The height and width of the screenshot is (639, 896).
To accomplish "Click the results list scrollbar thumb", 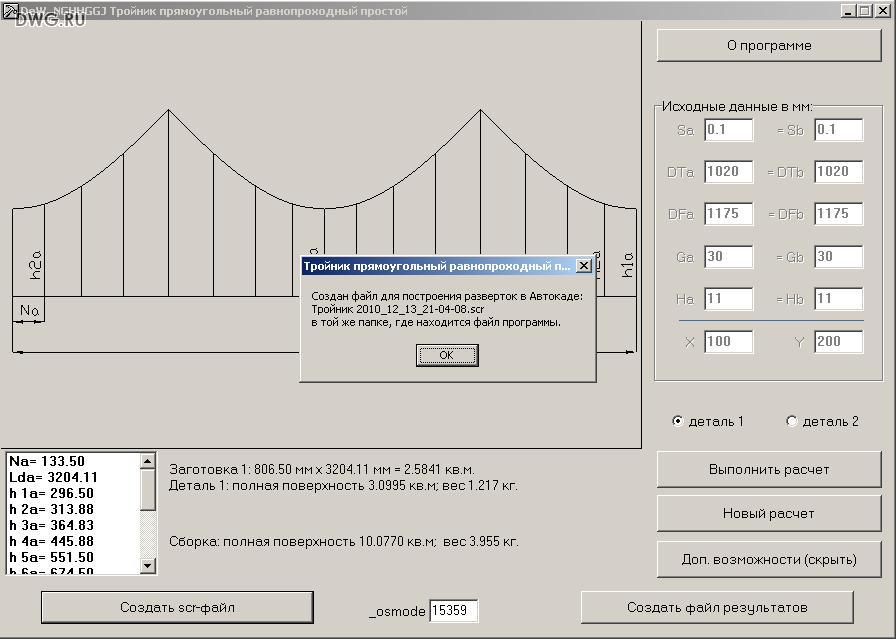I will click(147, 490).
